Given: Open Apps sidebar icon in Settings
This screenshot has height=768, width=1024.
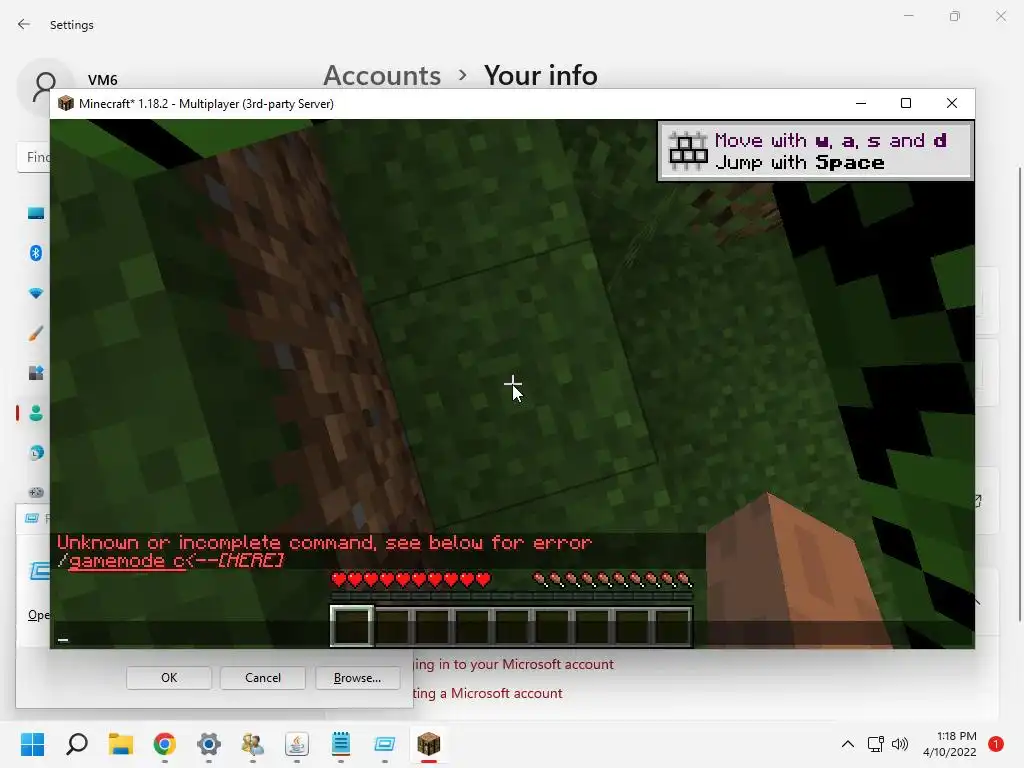Looking at the screenshot, I should tap(36, 373).
